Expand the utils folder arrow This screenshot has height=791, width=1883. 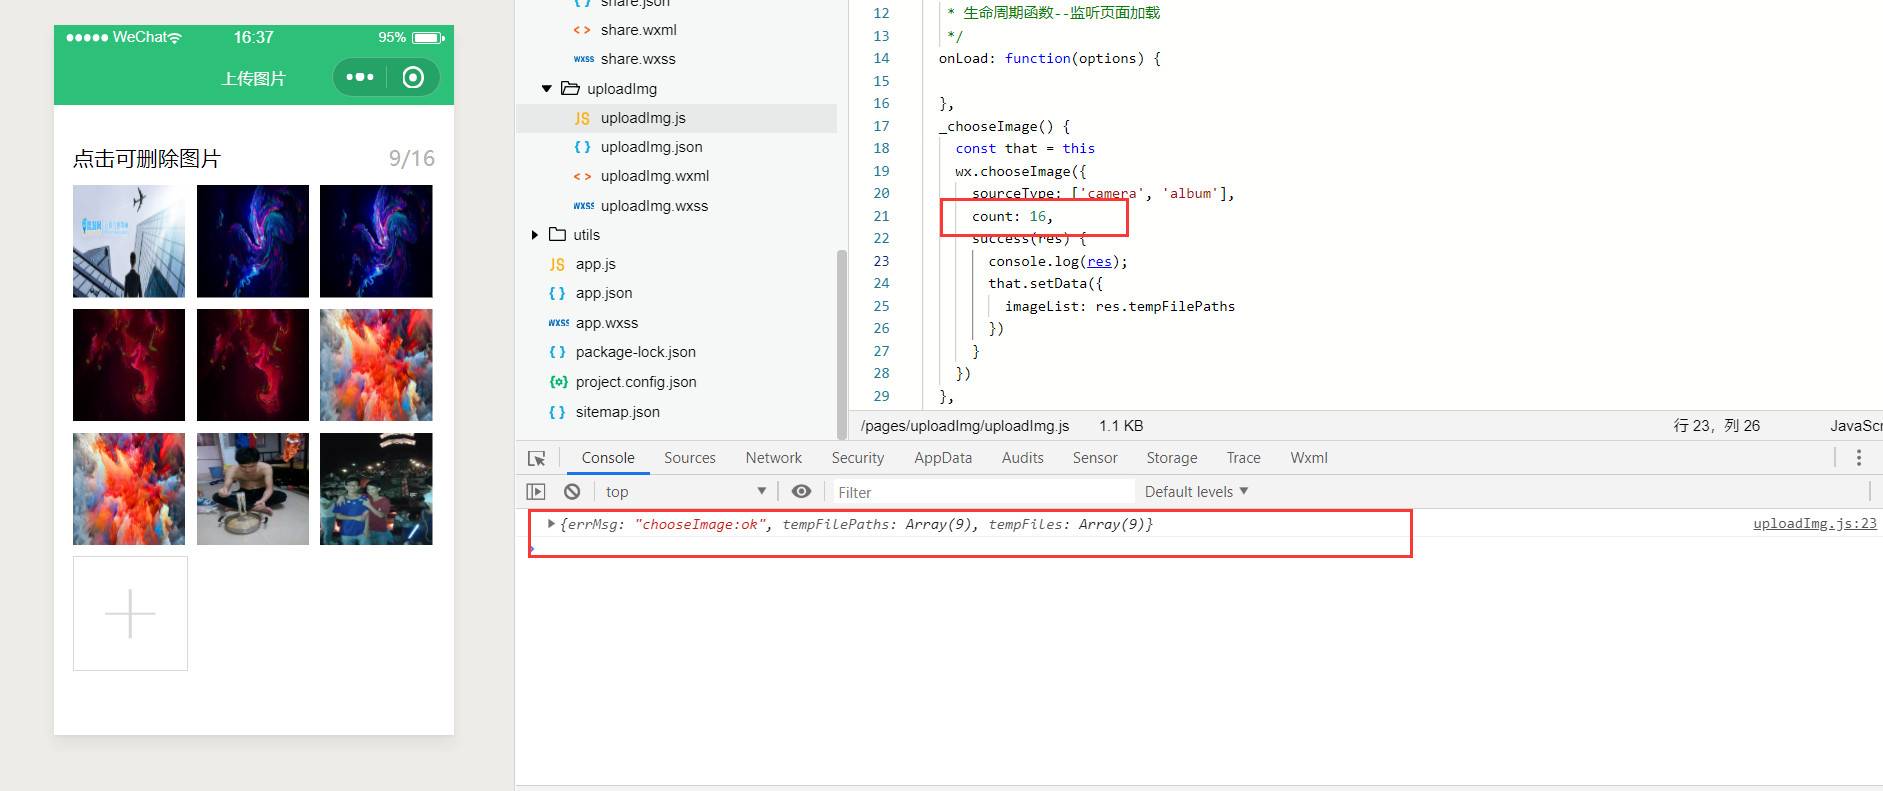coord(535,235)
